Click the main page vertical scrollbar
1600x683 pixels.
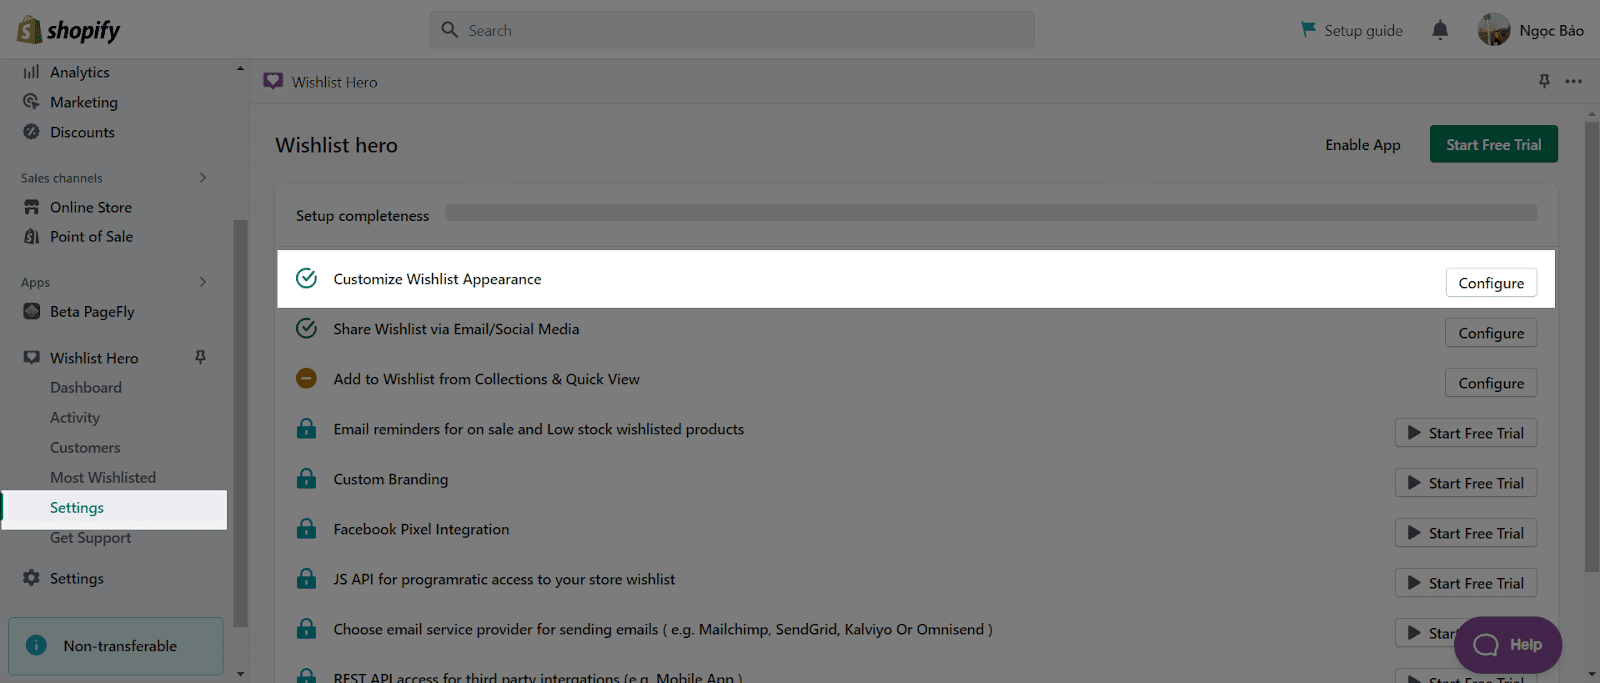(1592, 345)
